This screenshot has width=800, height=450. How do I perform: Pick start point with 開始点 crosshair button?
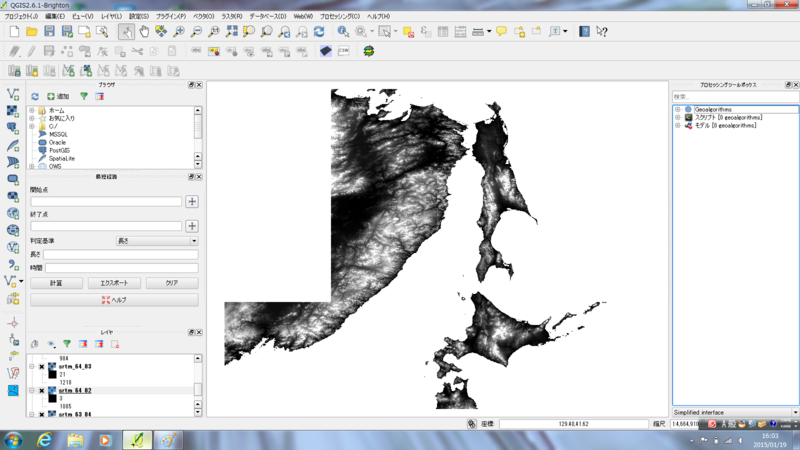tap(192, 202)
